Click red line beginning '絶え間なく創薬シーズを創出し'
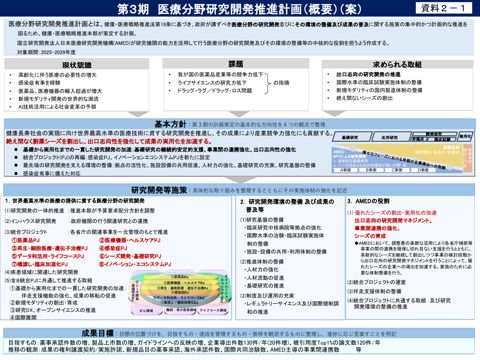 pyautogui.click(x=109, y=141)
